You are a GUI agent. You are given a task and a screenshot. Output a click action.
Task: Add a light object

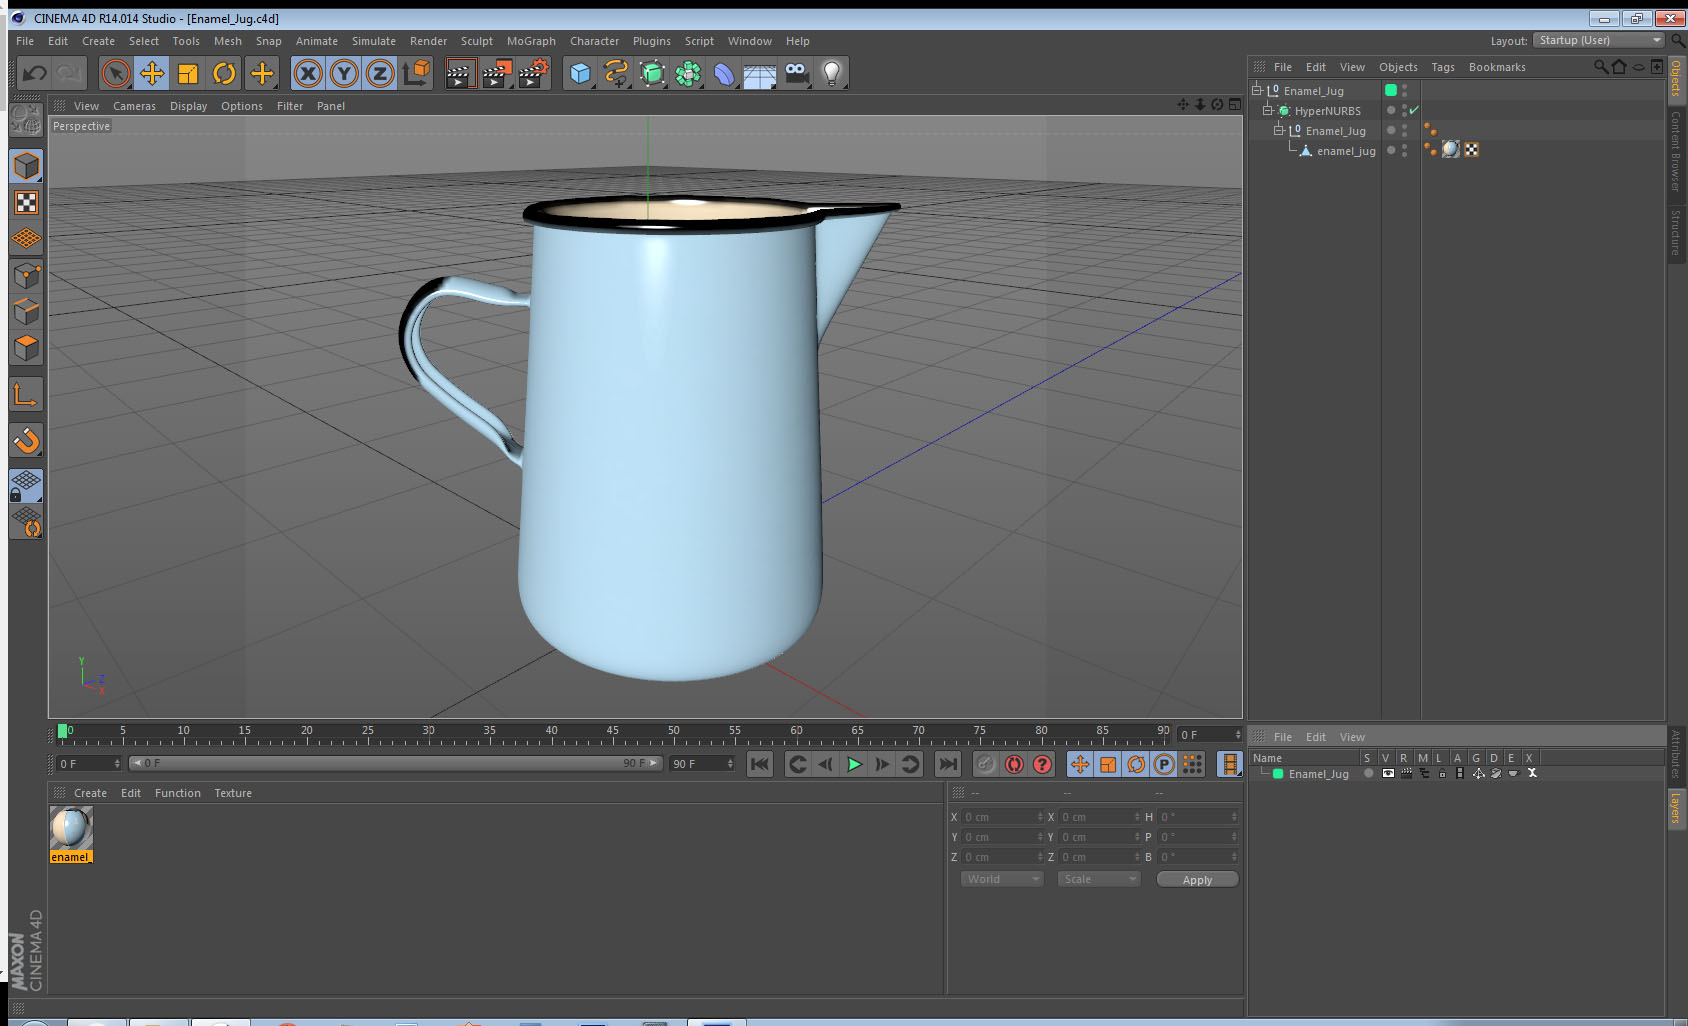pos(832,73)
